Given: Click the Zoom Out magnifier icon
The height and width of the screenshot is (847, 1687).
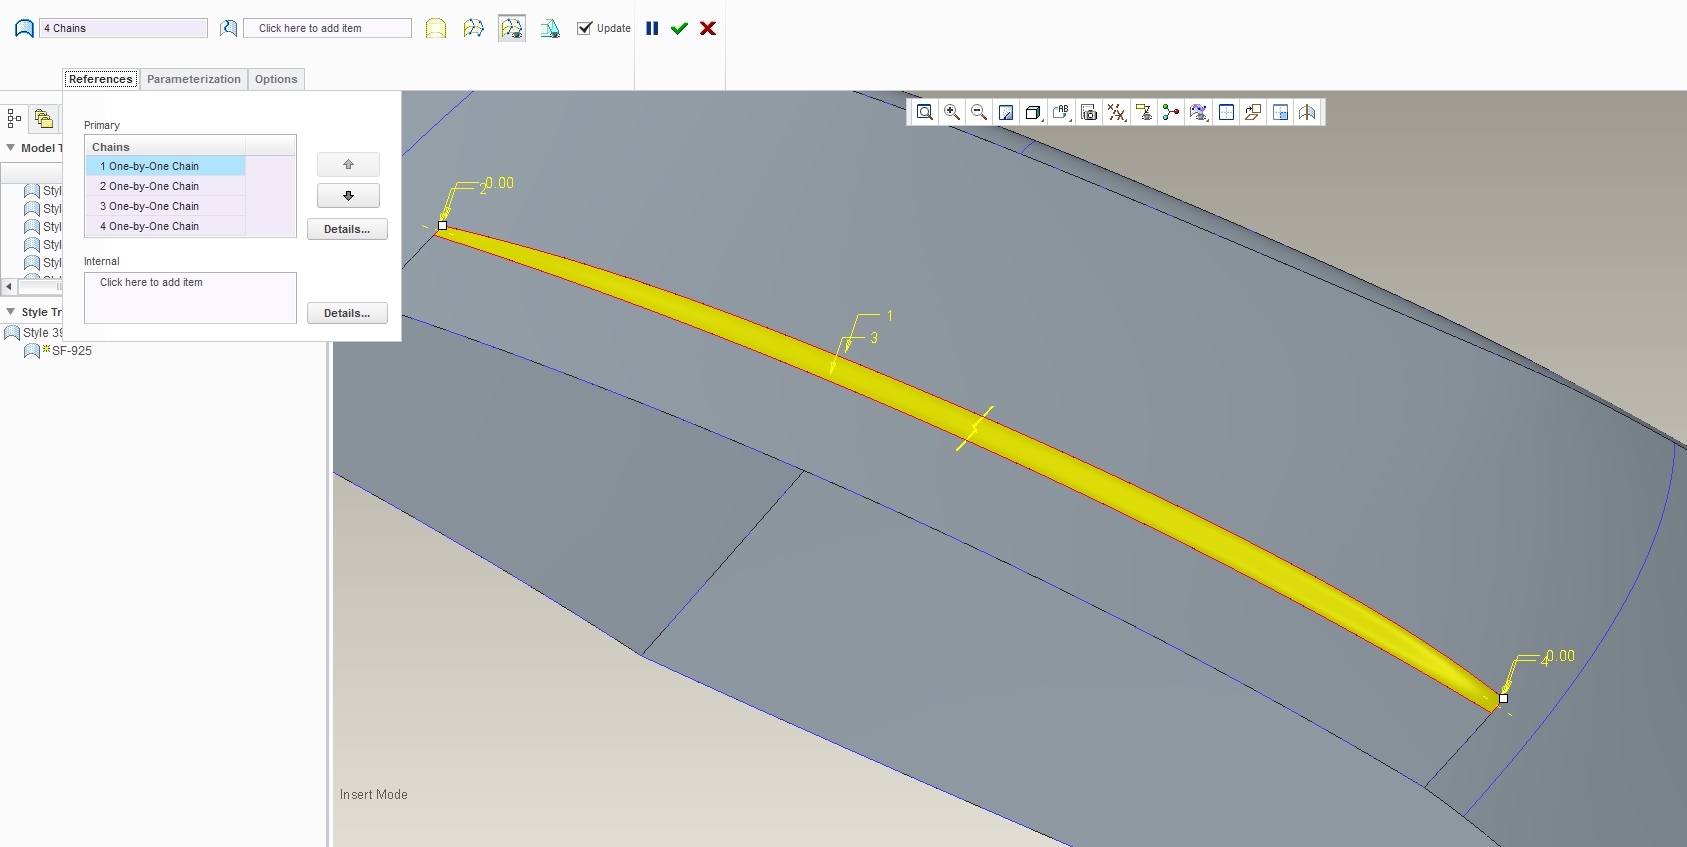Looking at the screenshot, I should 979,112.
